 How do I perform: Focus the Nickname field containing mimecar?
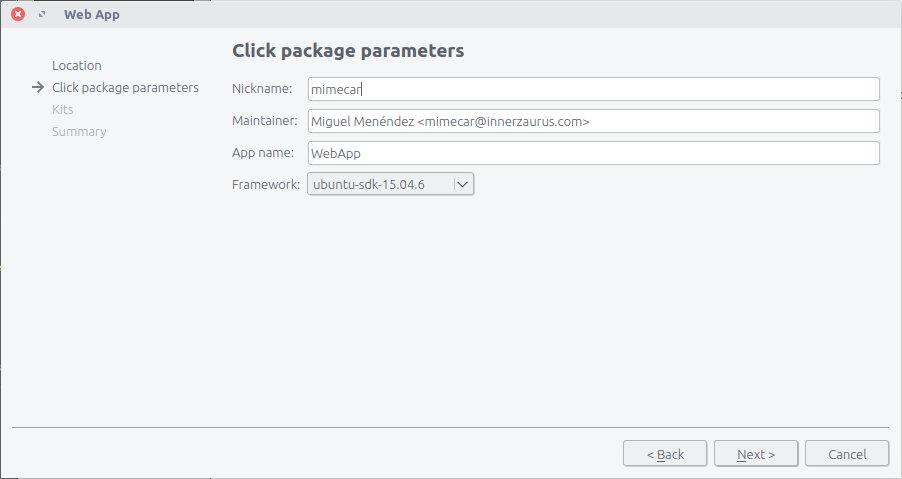pos(594,89)
